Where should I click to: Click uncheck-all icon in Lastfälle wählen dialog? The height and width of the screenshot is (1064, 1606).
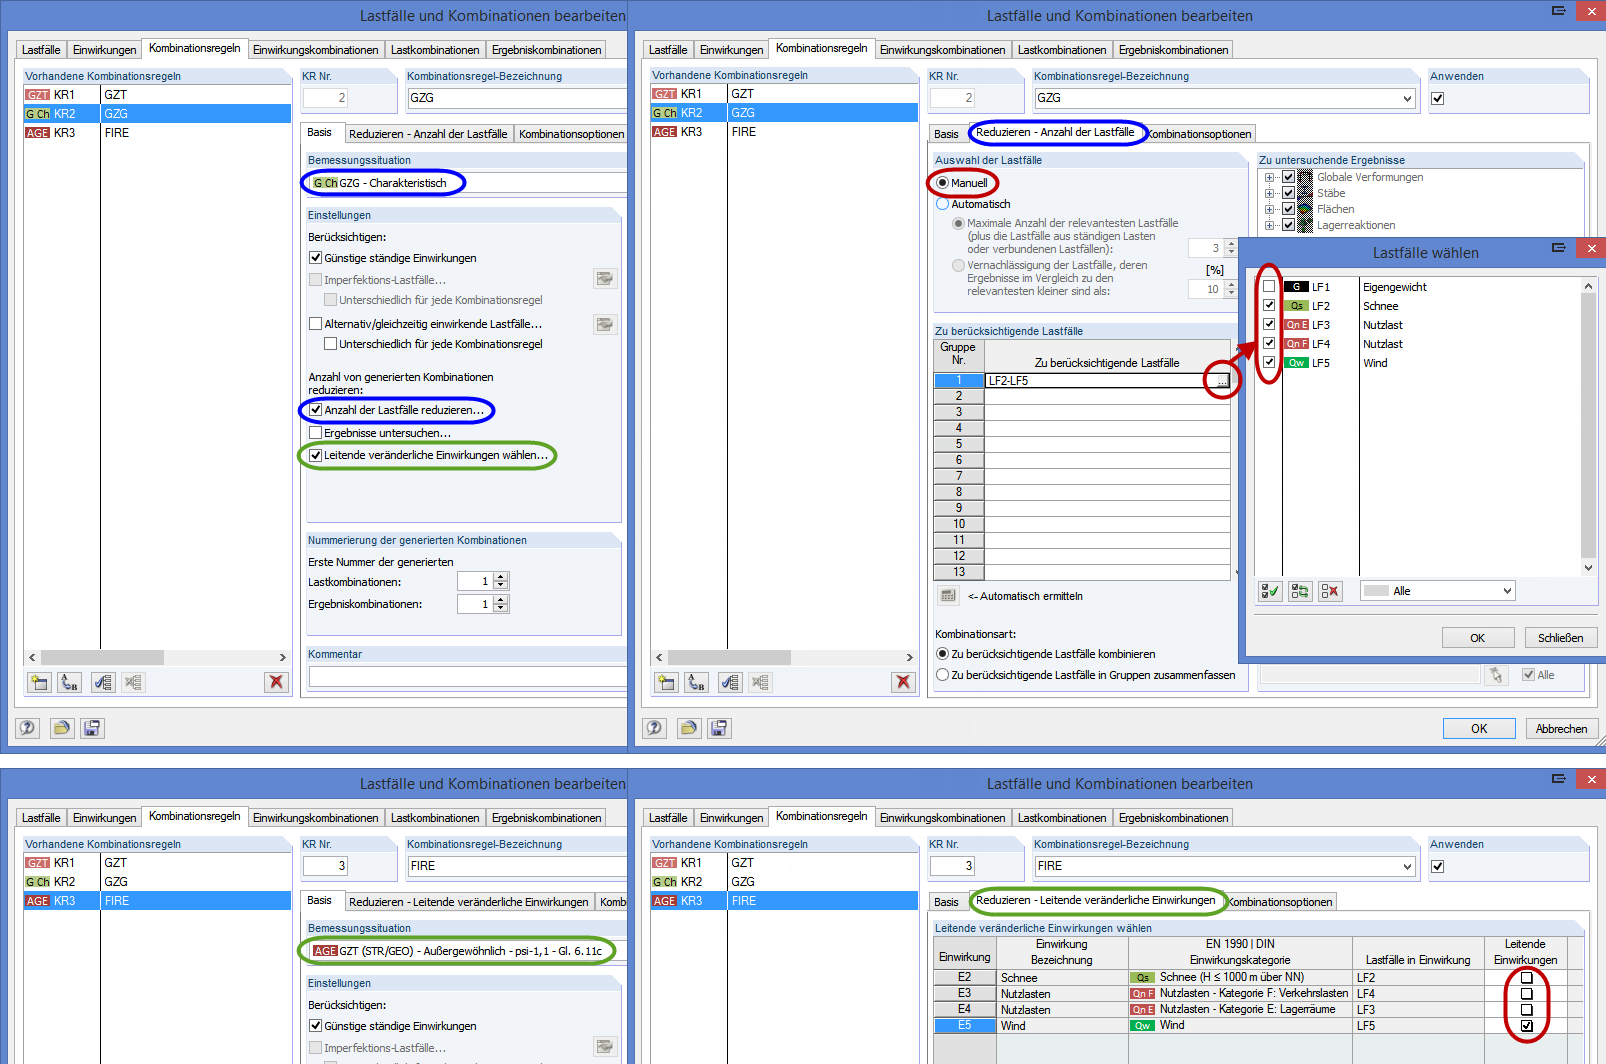[x=1330, y=591]
